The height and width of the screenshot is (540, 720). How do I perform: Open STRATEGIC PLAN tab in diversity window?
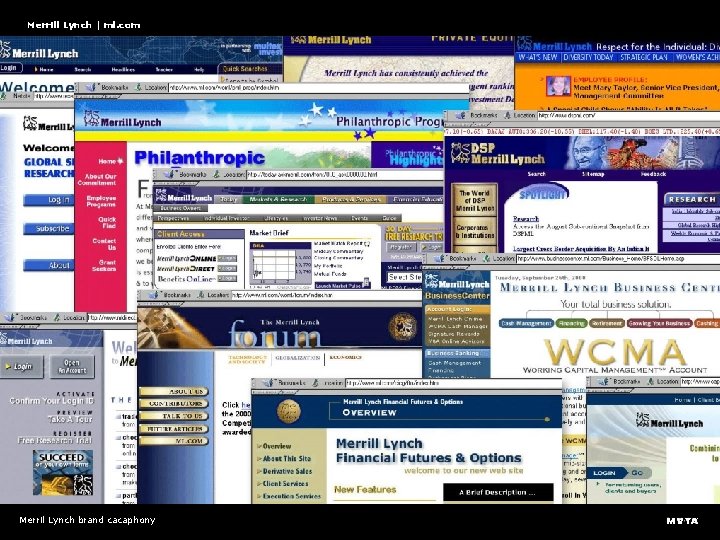pos(644,57)
